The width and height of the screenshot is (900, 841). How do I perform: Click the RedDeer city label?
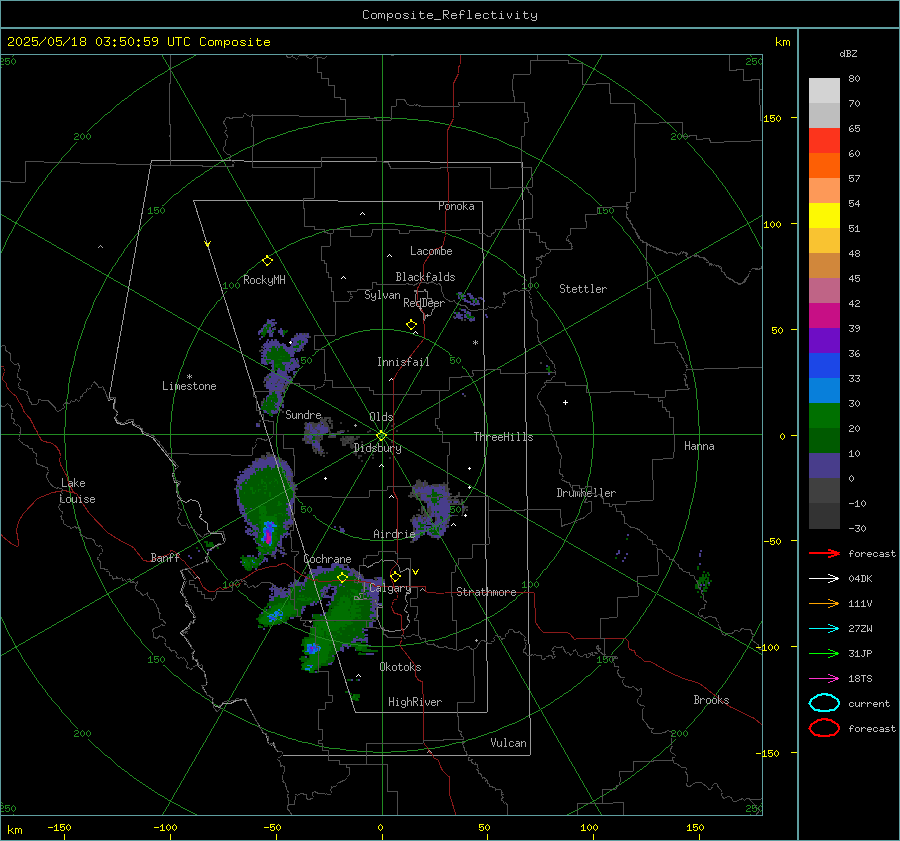424,303
